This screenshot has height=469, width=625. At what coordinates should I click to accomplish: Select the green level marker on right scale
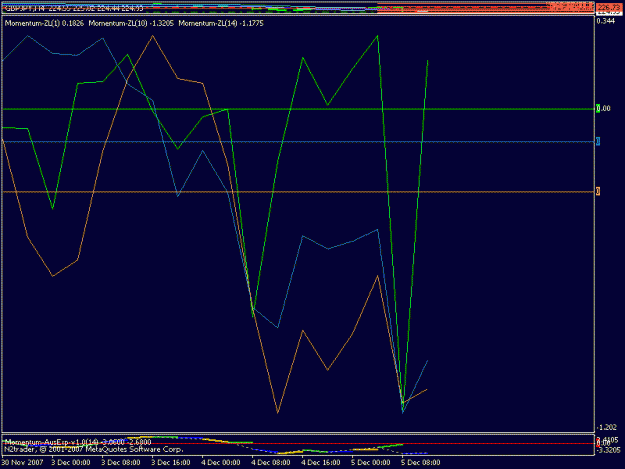598,108
